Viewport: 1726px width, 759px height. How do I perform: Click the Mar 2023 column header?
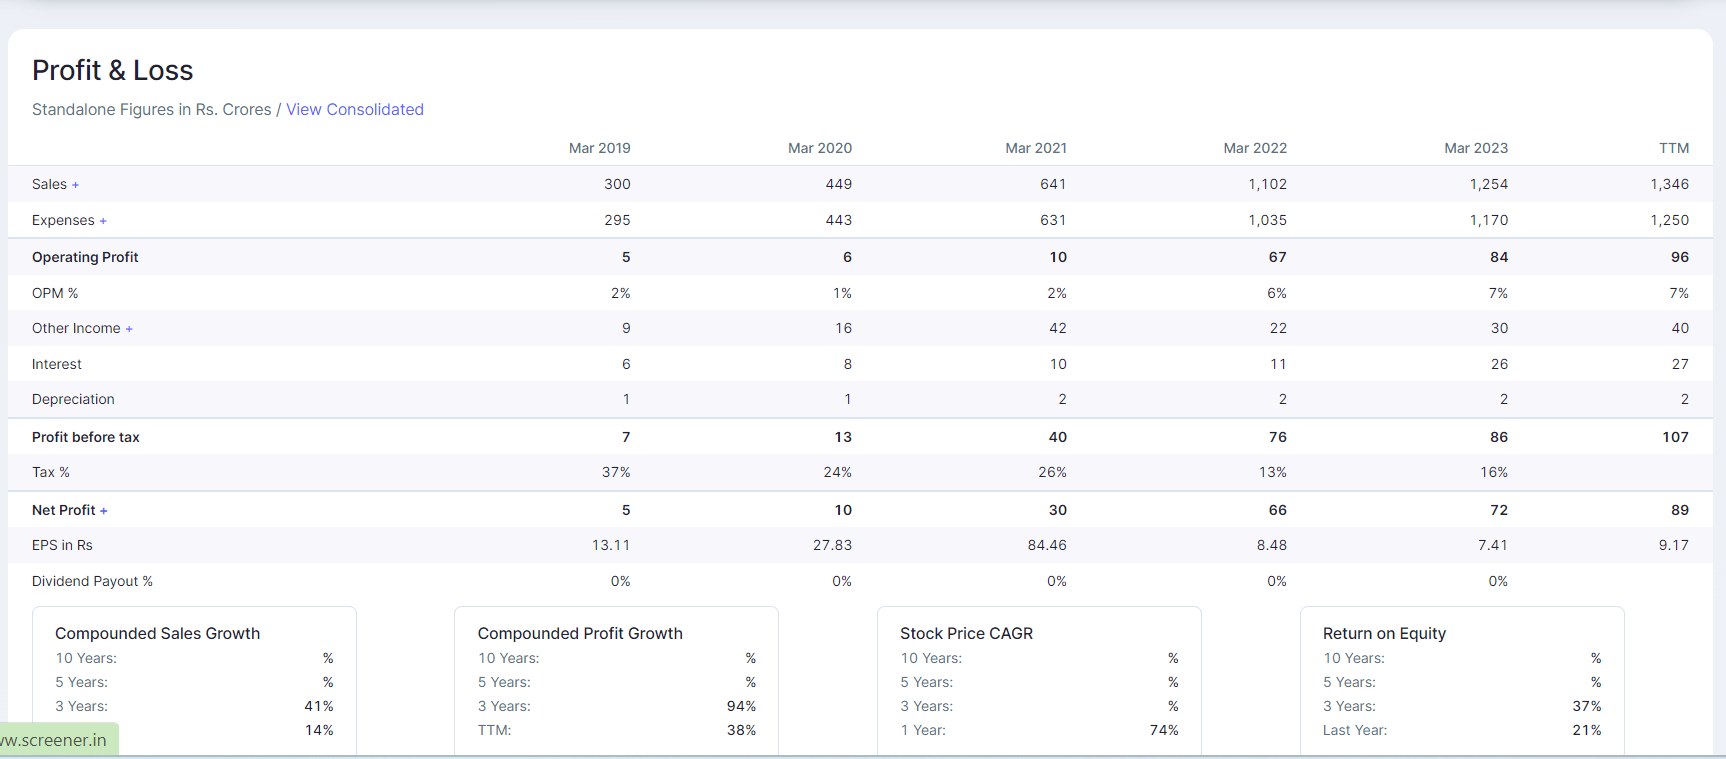[1476, 148]
